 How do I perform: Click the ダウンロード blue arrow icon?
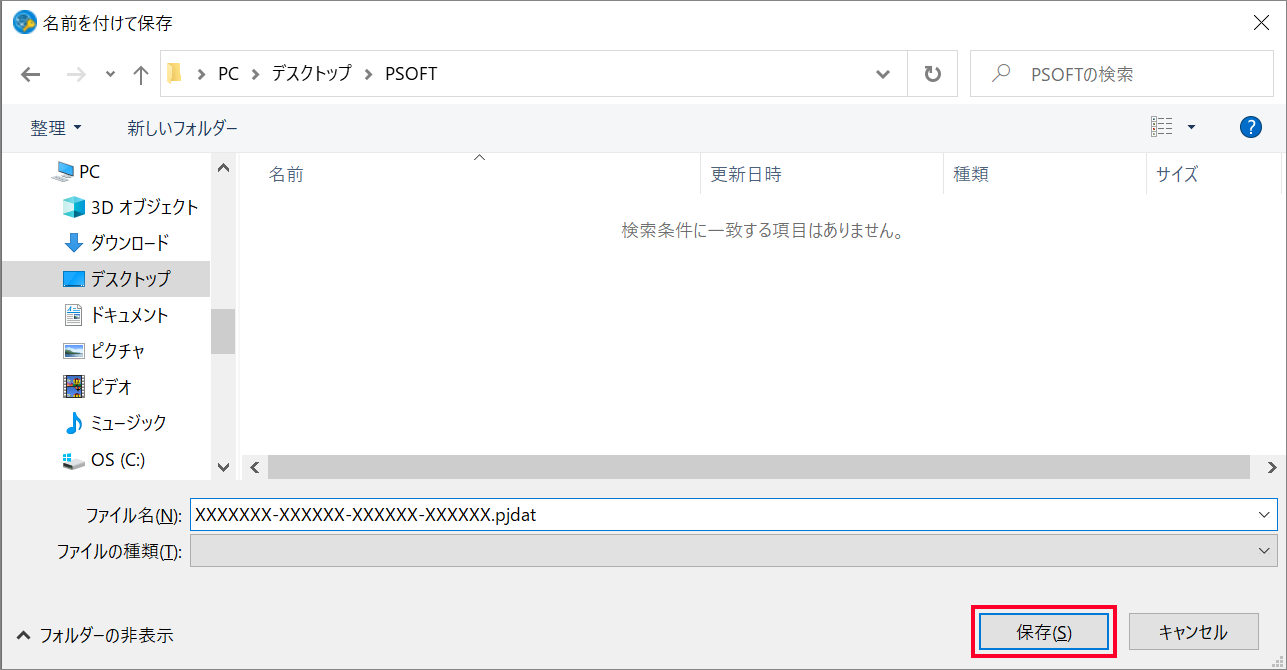point(74,243)
